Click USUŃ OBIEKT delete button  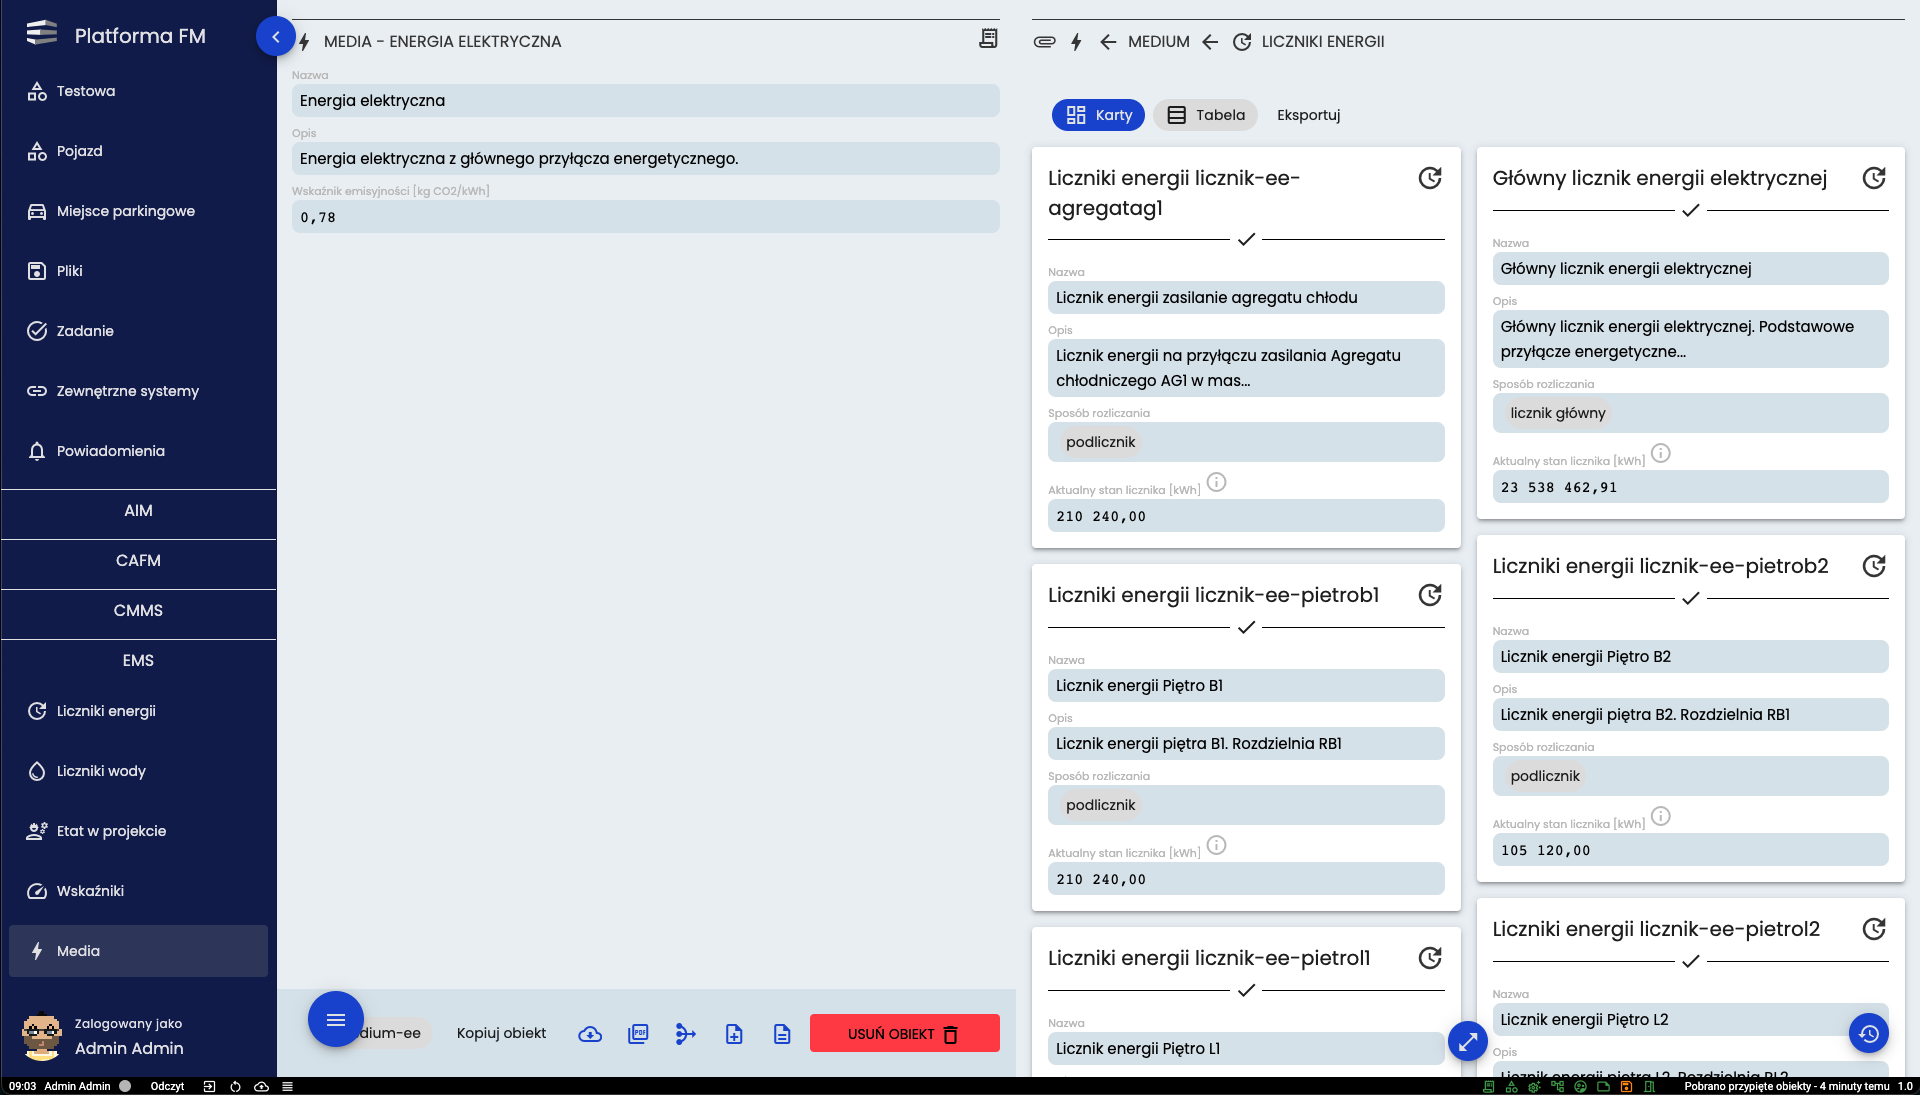[x=905, y=1033]
